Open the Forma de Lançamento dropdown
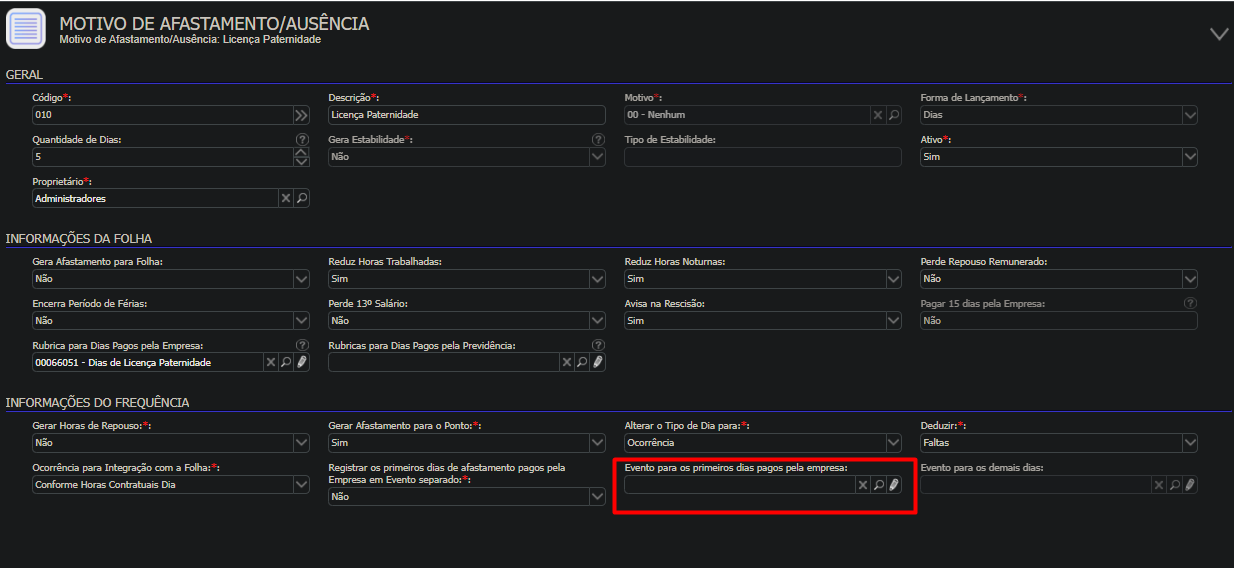The height and width of the screenshot is (568, 1234). [x=1190, y=115]
